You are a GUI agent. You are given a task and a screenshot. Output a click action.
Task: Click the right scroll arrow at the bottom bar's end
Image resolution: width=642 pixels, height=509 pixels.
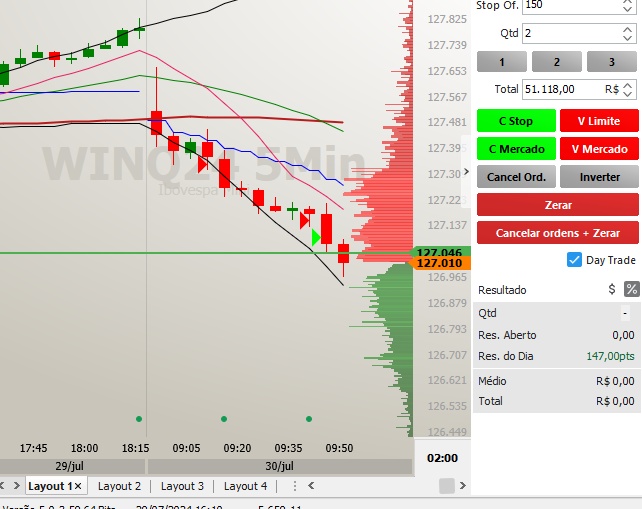point(463,486)
